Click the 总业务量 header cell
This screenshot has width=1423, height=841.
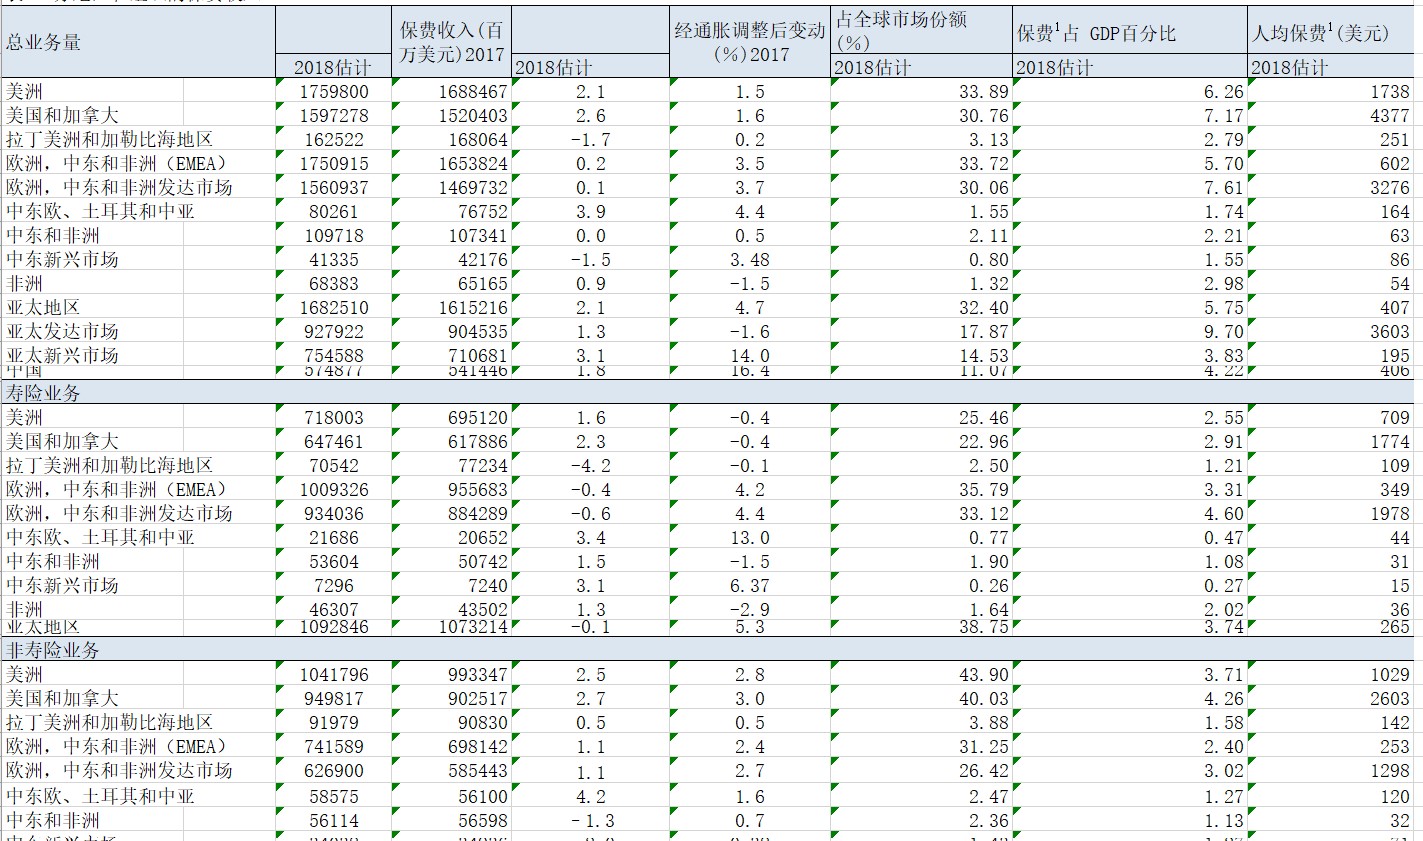pyautogui.click(x=44, y=42)
